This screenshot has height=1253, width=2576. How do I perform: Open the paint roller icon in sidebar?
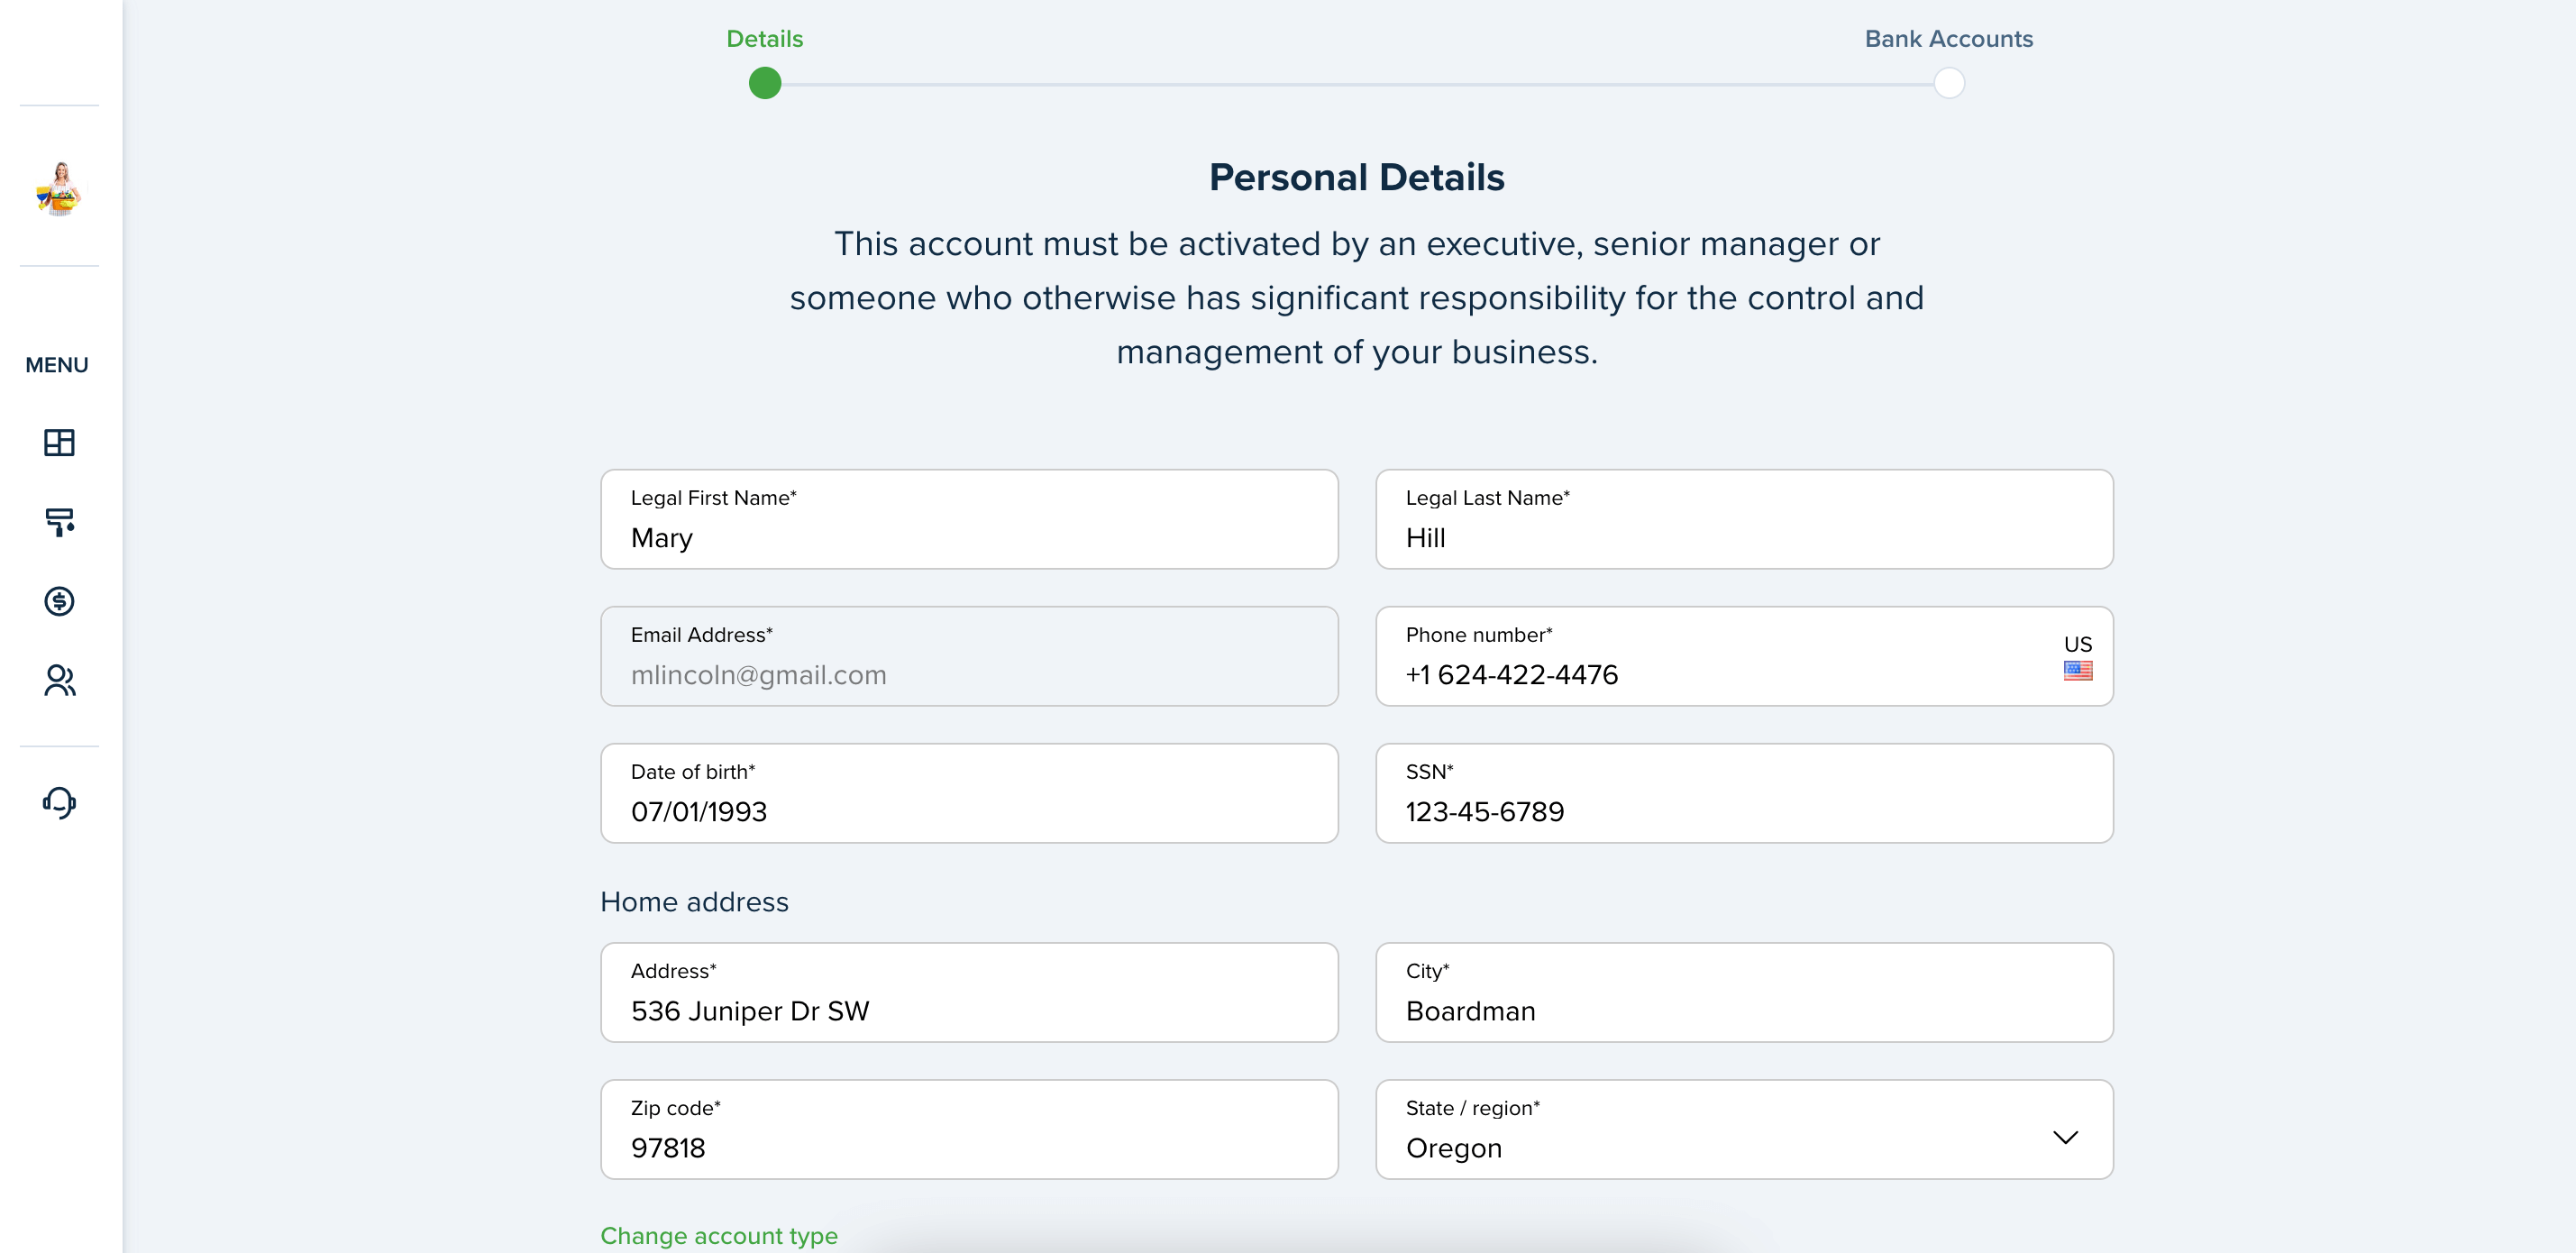[59, 522]
